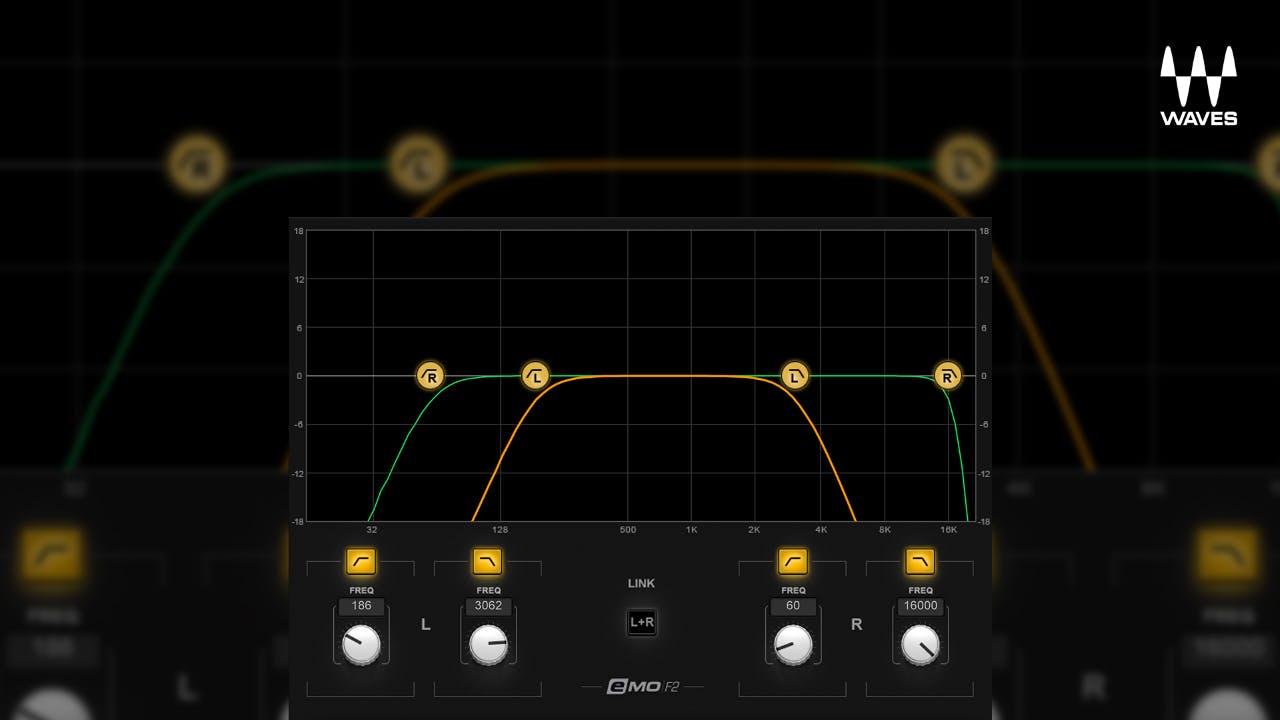This screenshot has height=720, width=1280.
Task: Click the 1K frequency axis label
Action: click(x=691, y=530)
